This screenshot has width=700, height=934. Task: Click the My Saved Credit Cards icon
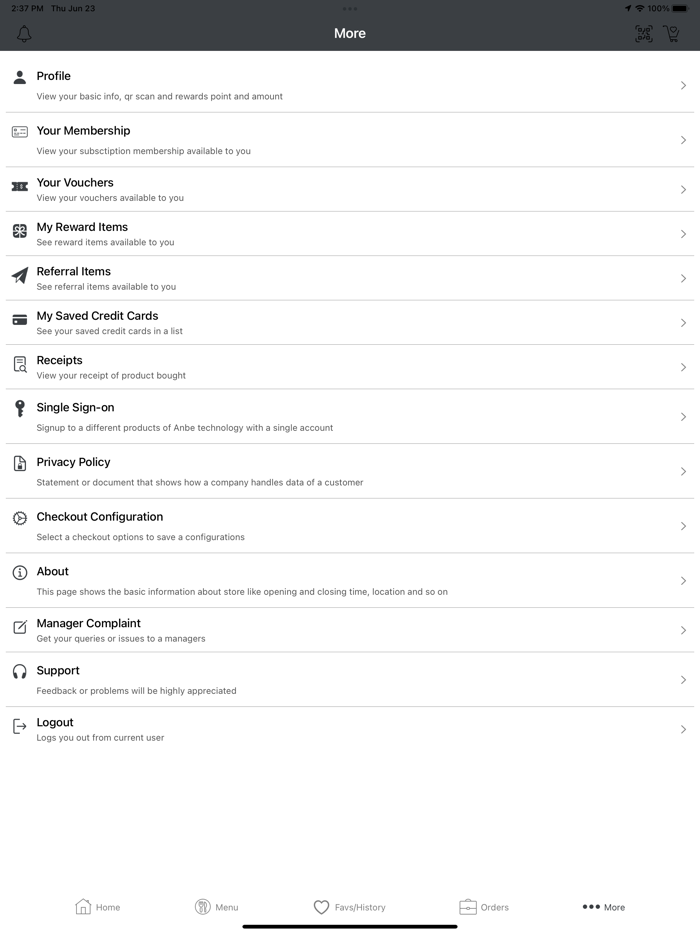coord(19,320)
